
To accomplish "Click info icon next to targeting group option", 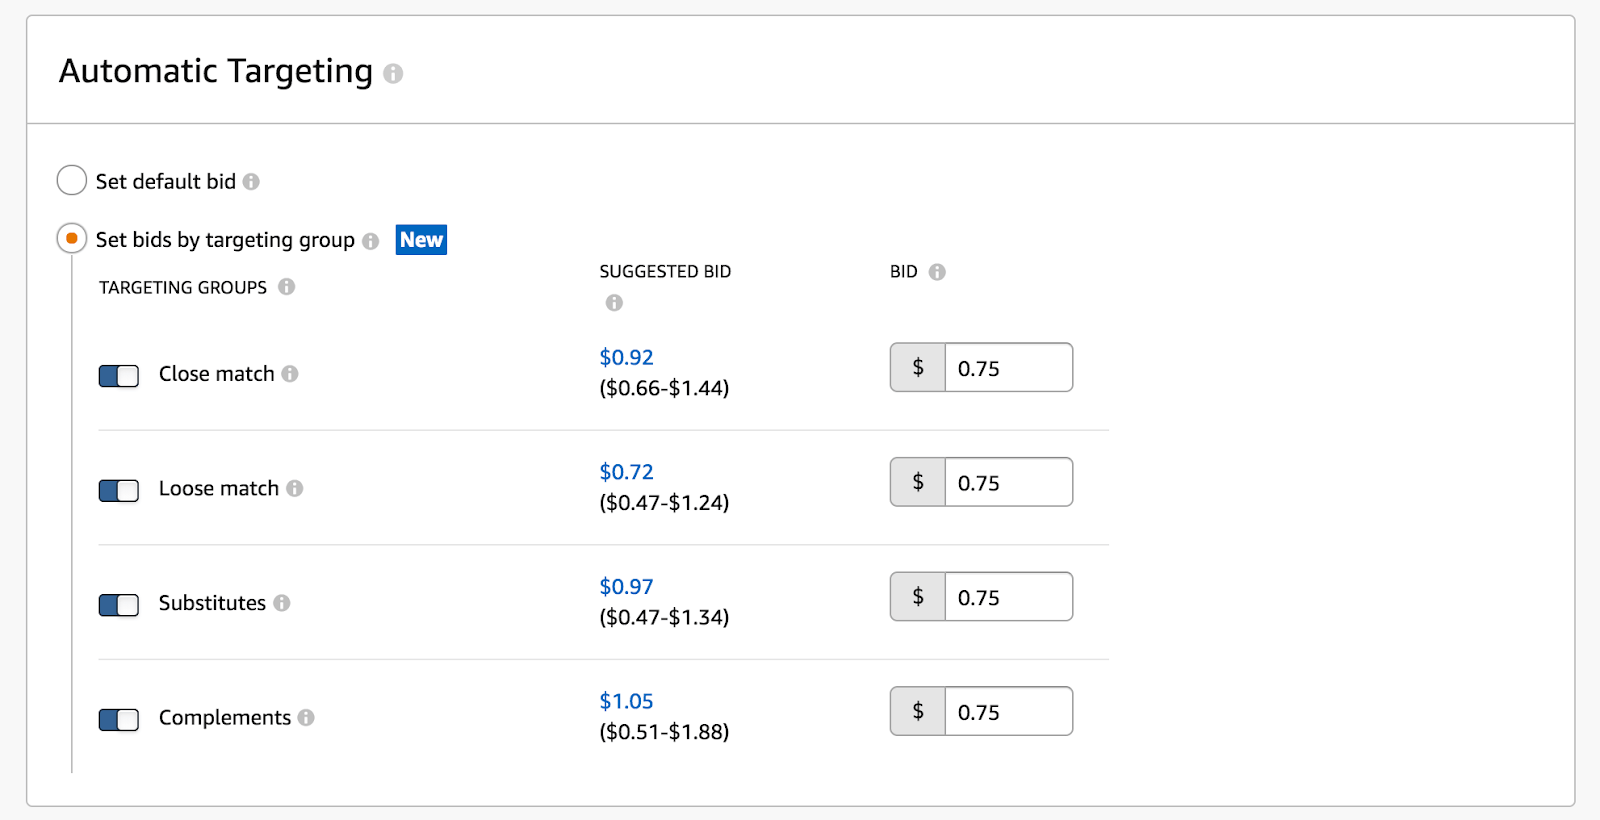I will (x=371, y=241).
